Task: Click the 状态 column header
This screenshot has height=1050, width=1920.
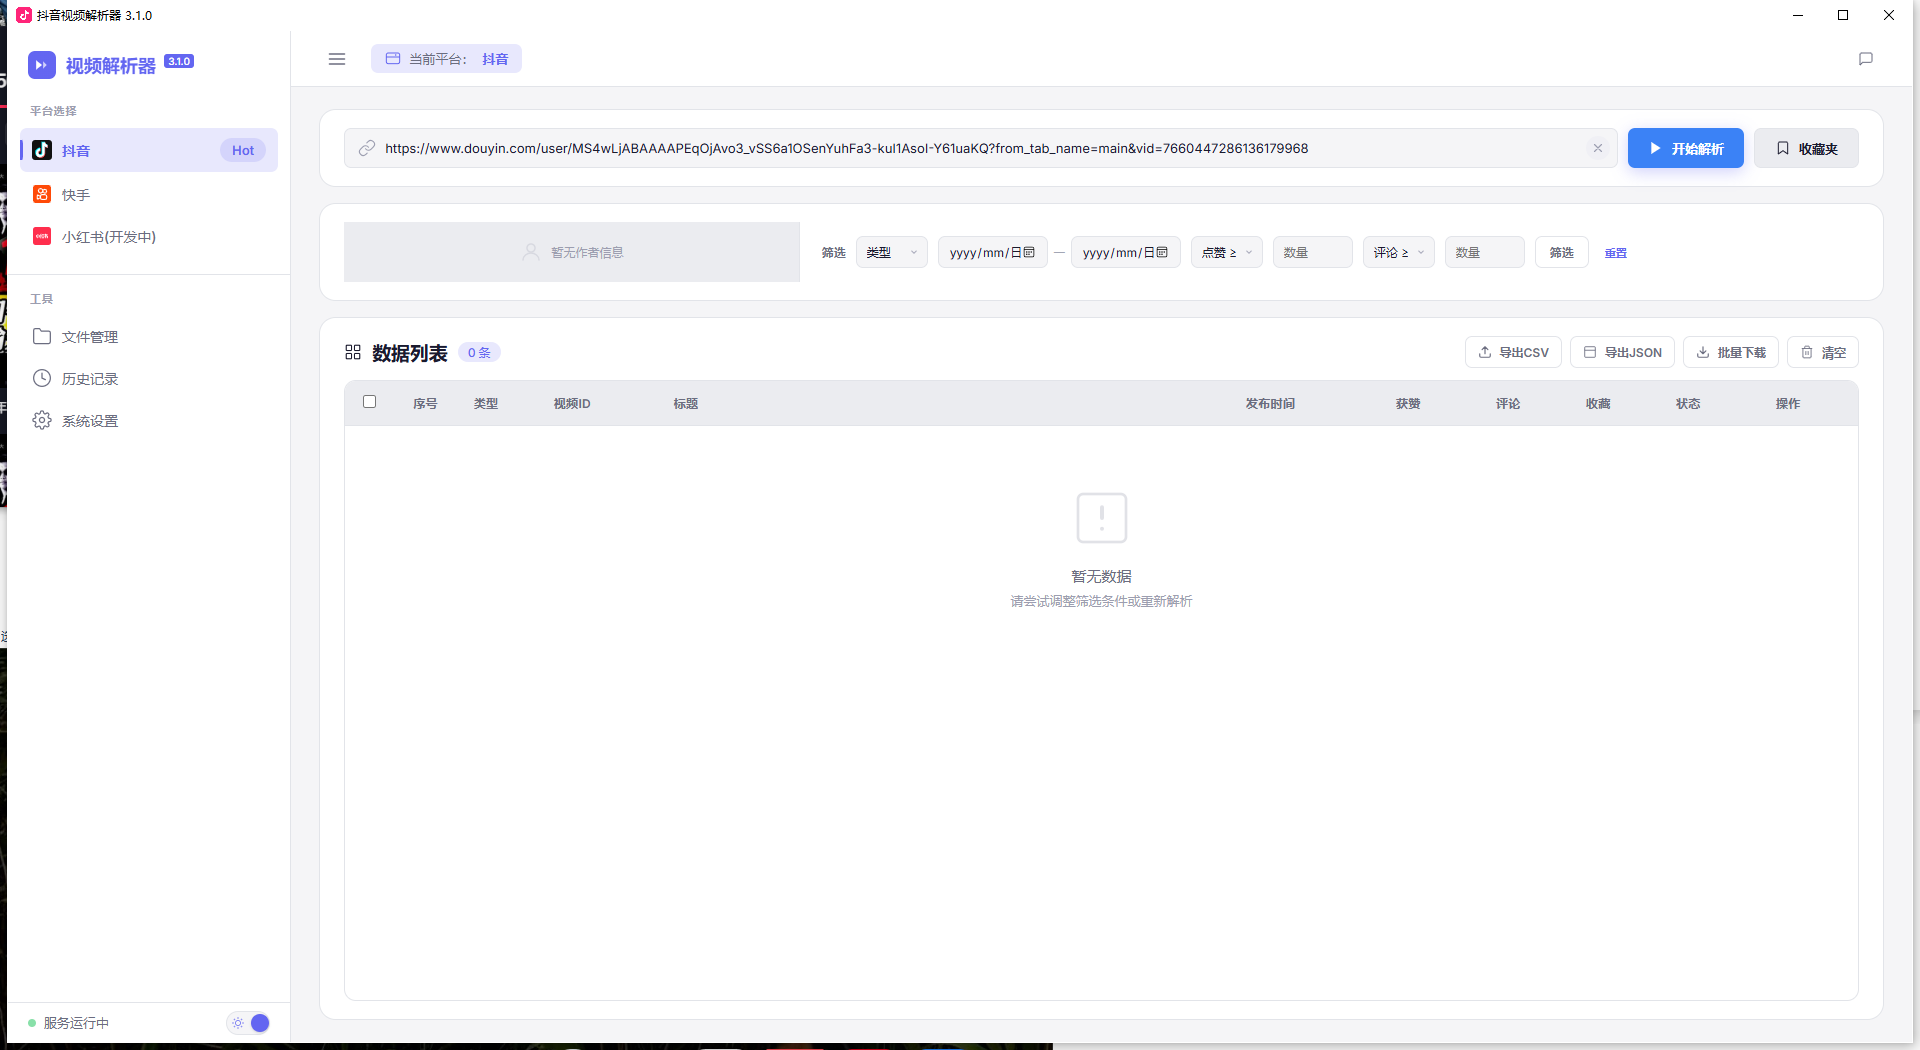Action: [1688, 403]
